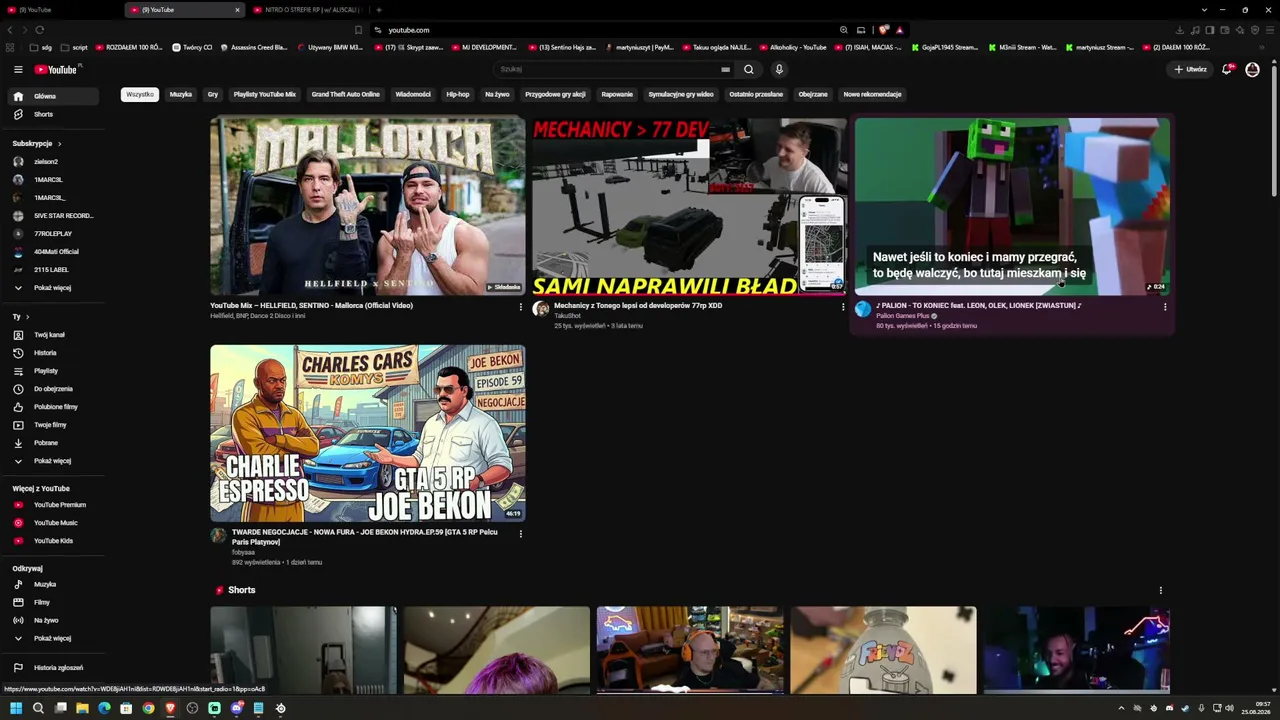Start voice search with the microphone
Viewport: 1280px width, 720px height.
pyautogui.click(x=779, y=69)
